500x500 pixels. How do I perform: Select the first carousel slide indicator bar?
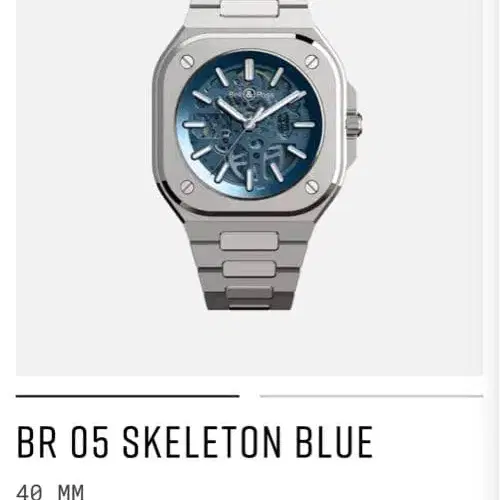128,396
